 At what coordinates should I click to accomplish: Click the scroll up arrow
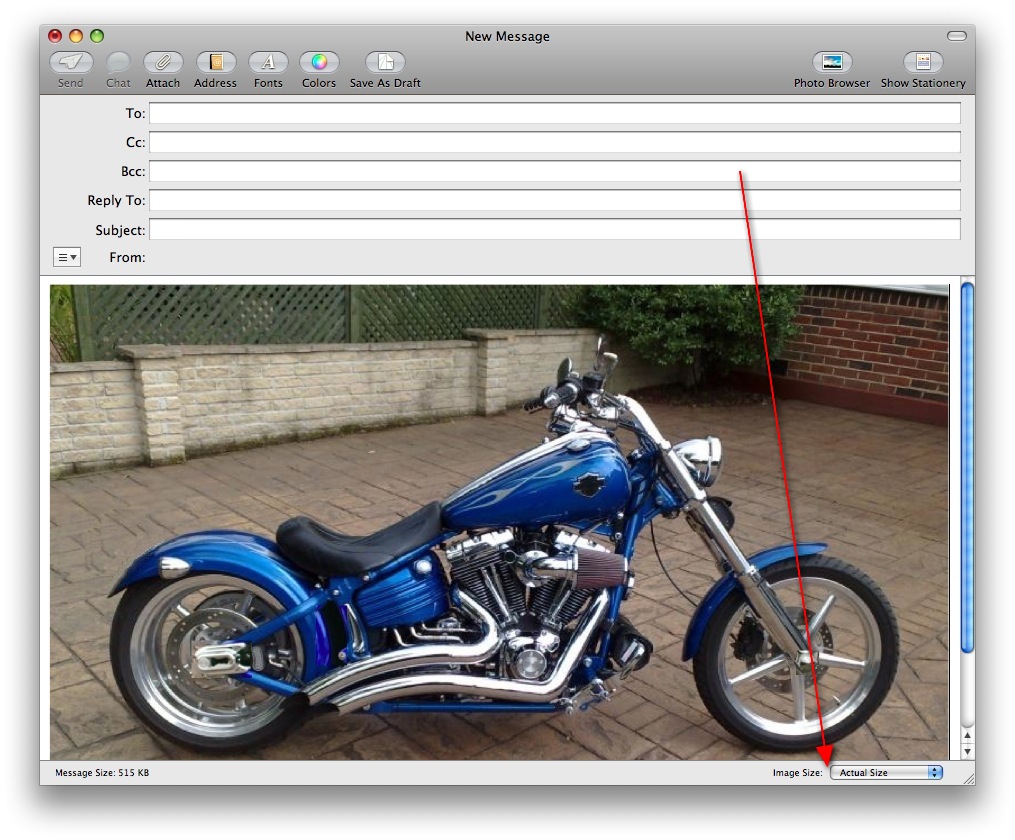(x=967, y=736)
